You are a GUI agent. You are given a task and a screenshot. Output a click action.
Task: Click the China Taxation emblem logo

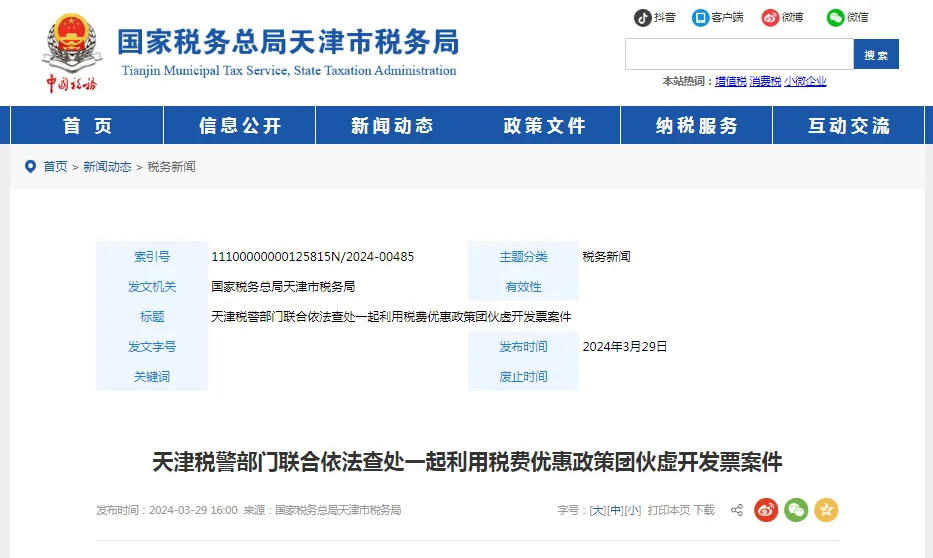point(71,52)
